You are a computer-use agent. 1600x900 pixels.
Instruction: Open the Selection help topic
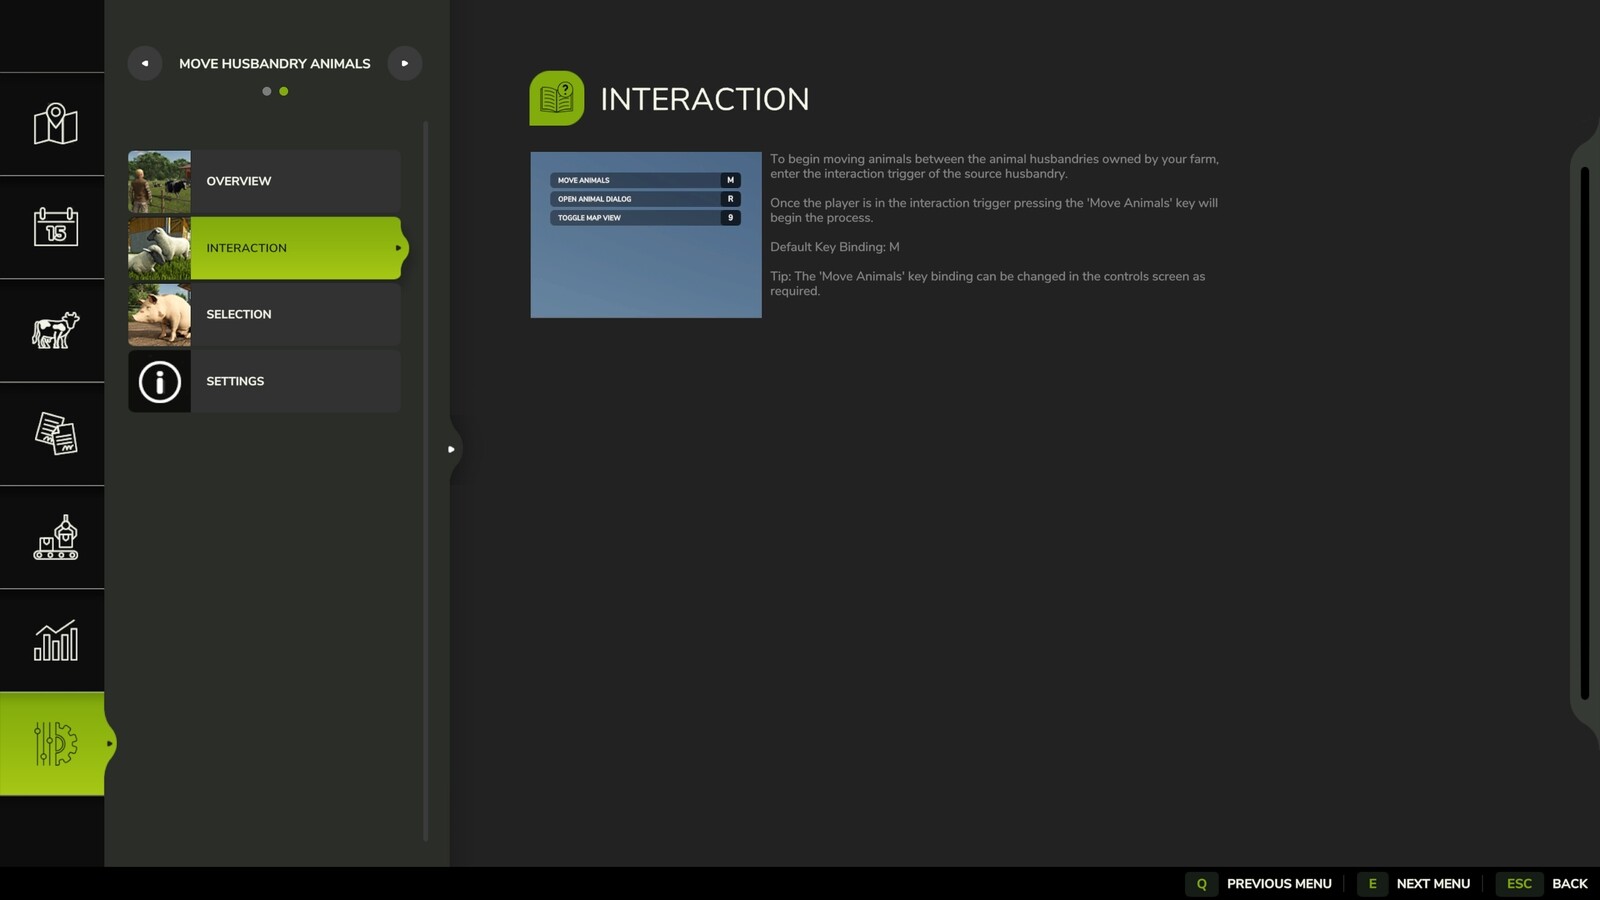(x=264, y=314)
